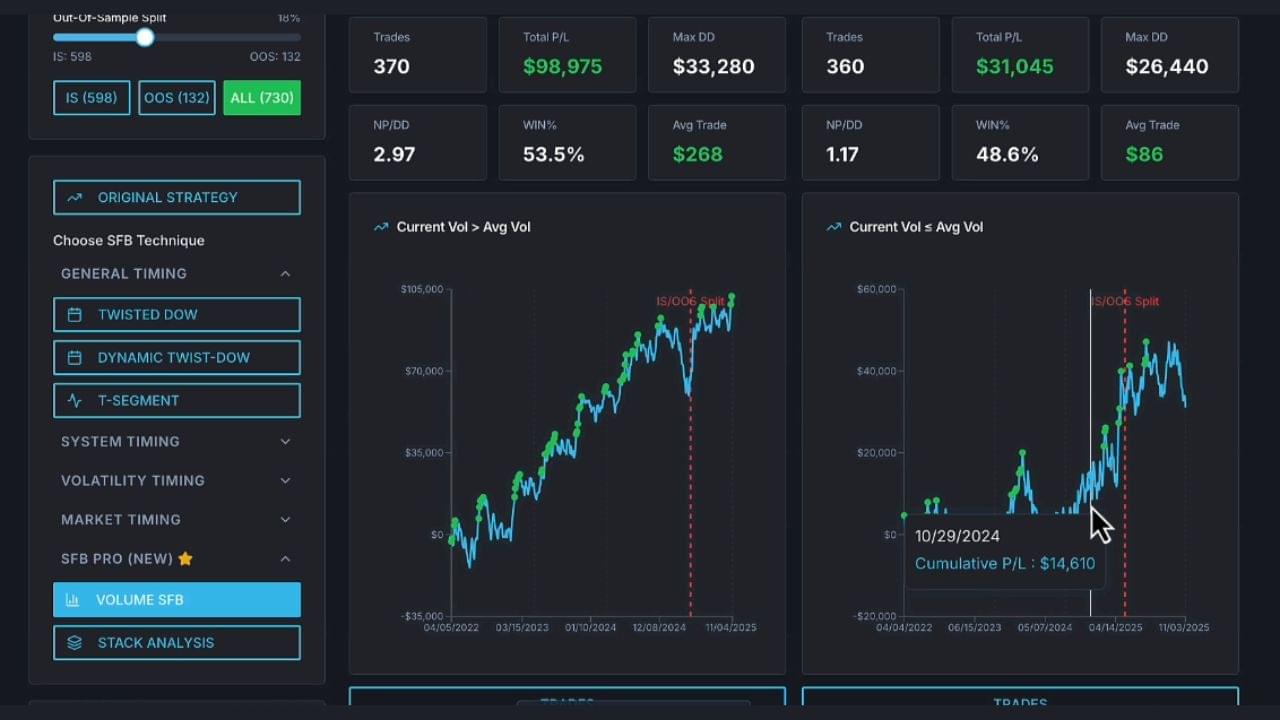Screen dimensions: 1280x720
Task: Click the pulse icon beside T-Segment
Action: point(74,401)
